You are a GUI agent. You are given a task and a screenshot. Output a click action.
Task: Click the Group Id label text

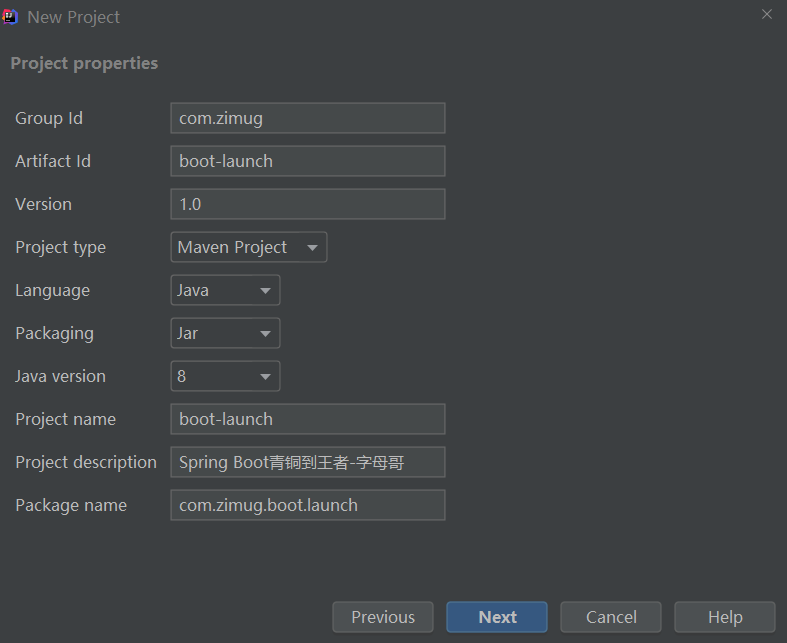point(49,118)
